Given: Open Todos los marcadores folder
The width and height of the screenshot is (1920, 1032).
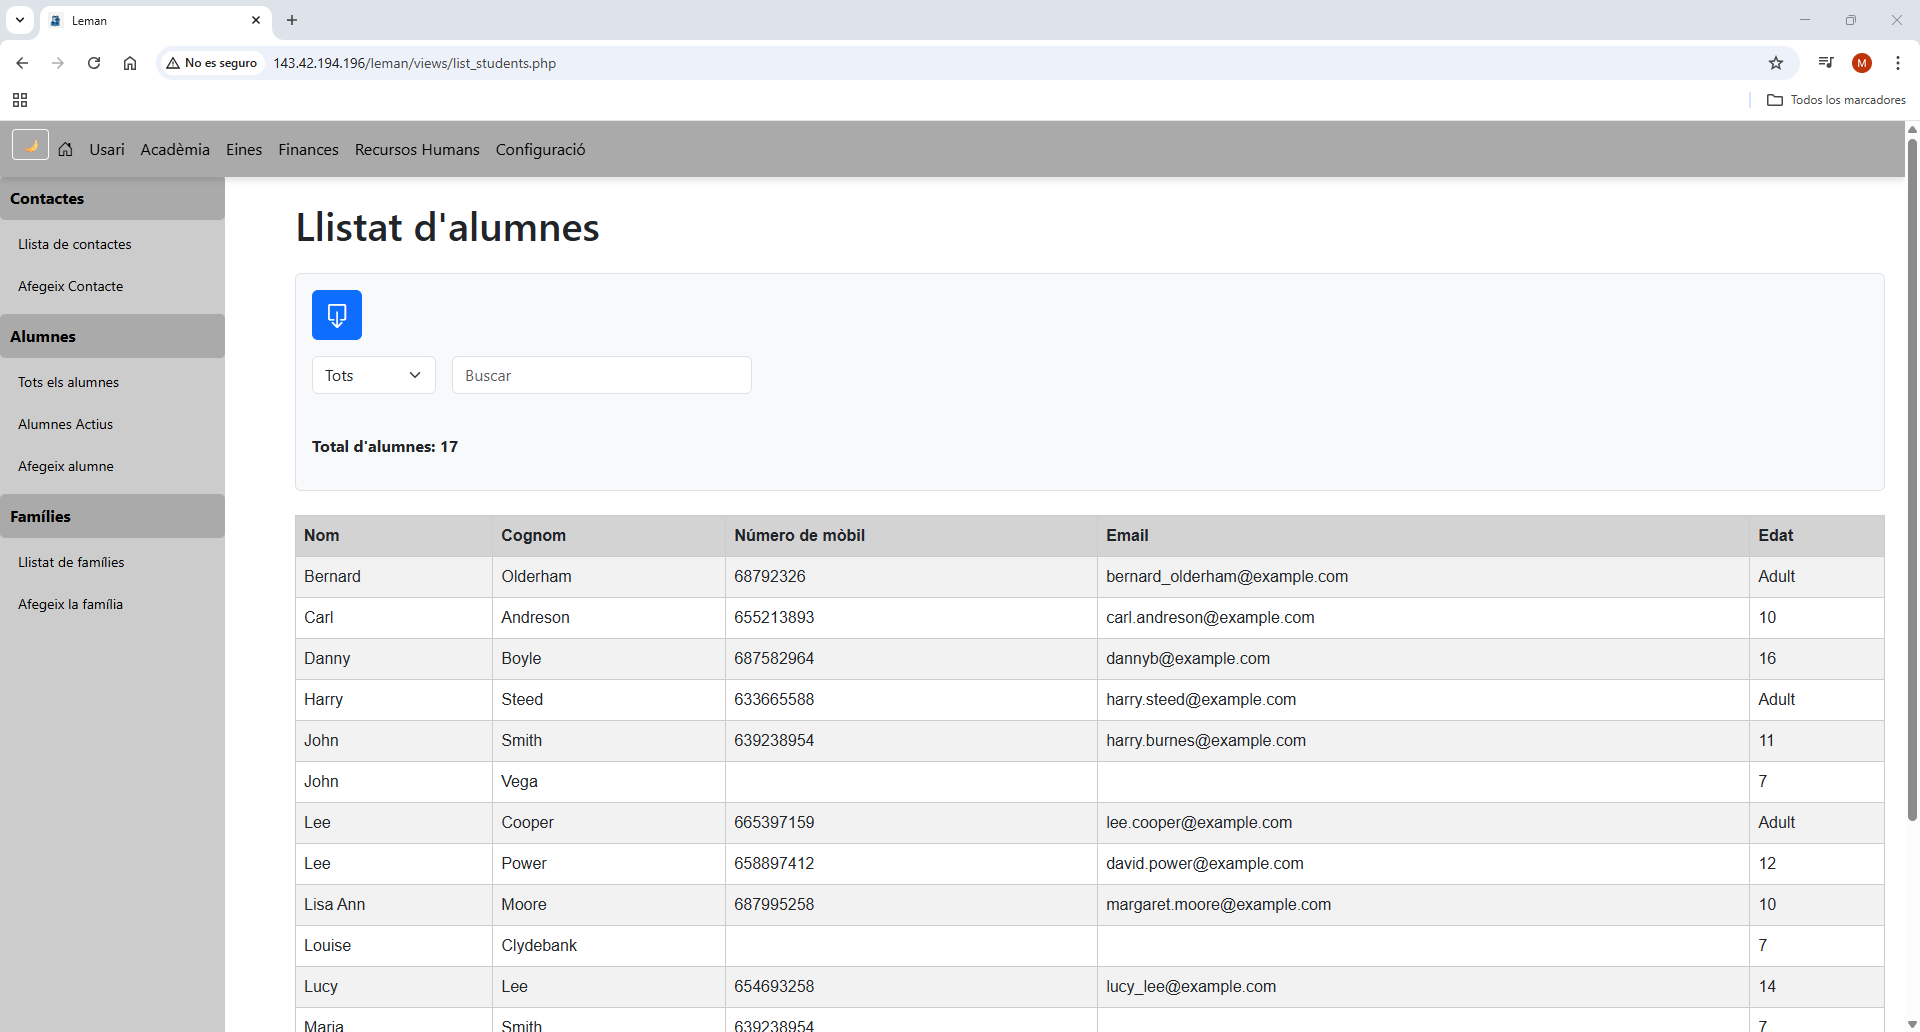Looking at the screenshot, I should coord(1836,100).
